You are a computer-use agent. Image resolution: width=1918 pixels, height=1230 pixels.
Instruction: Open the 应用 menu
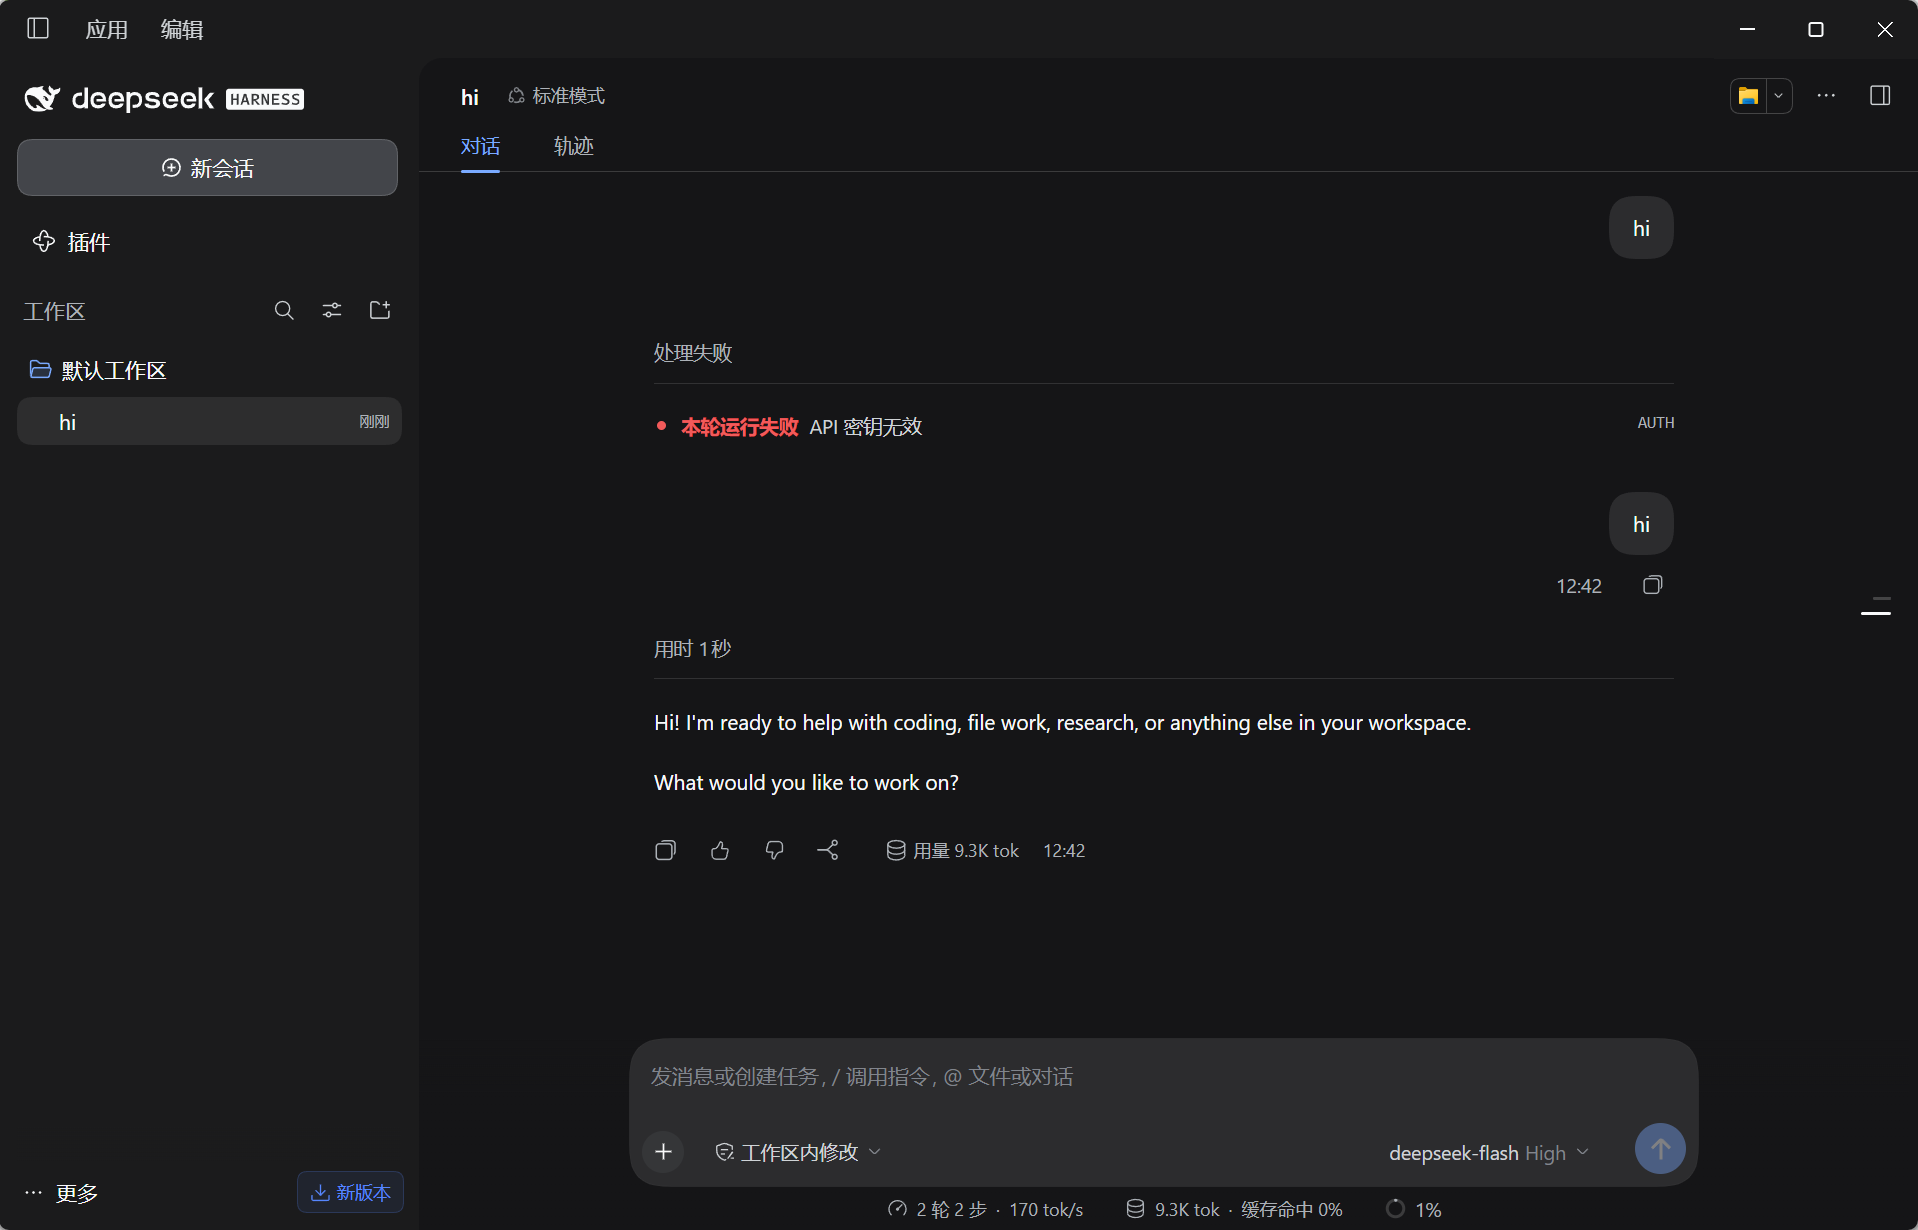tap(106, 29)
